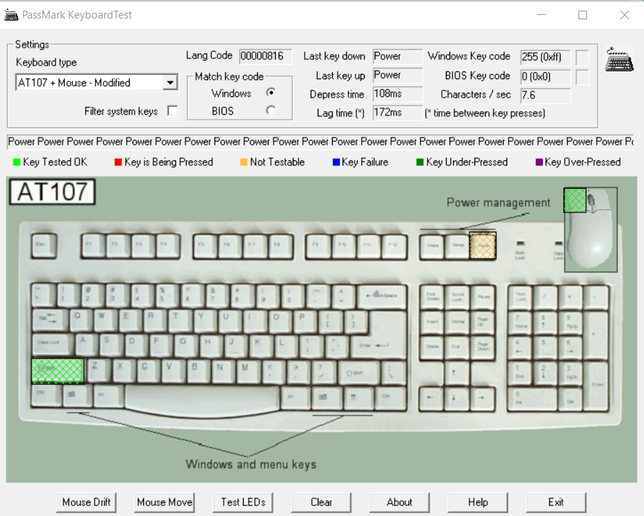This screenshot has width=644, height=516.
Task: Click the Print Screen key
Action: pyautogui.click(x=432, y=298)
